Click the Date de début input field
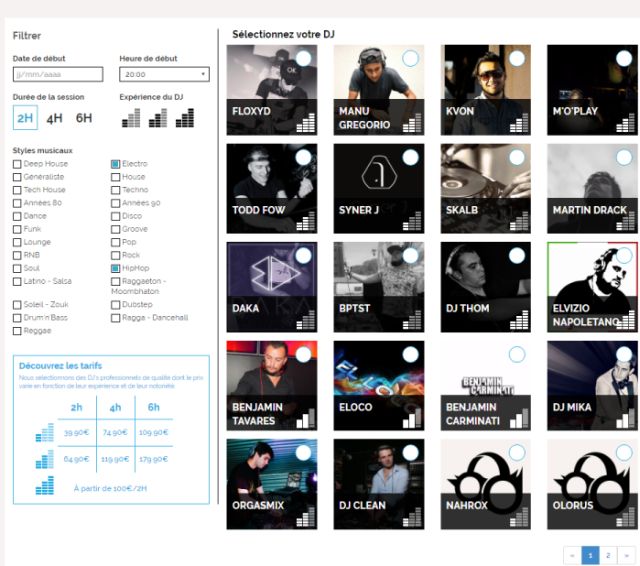The image size is (640, 566). (x=58, y=74)
